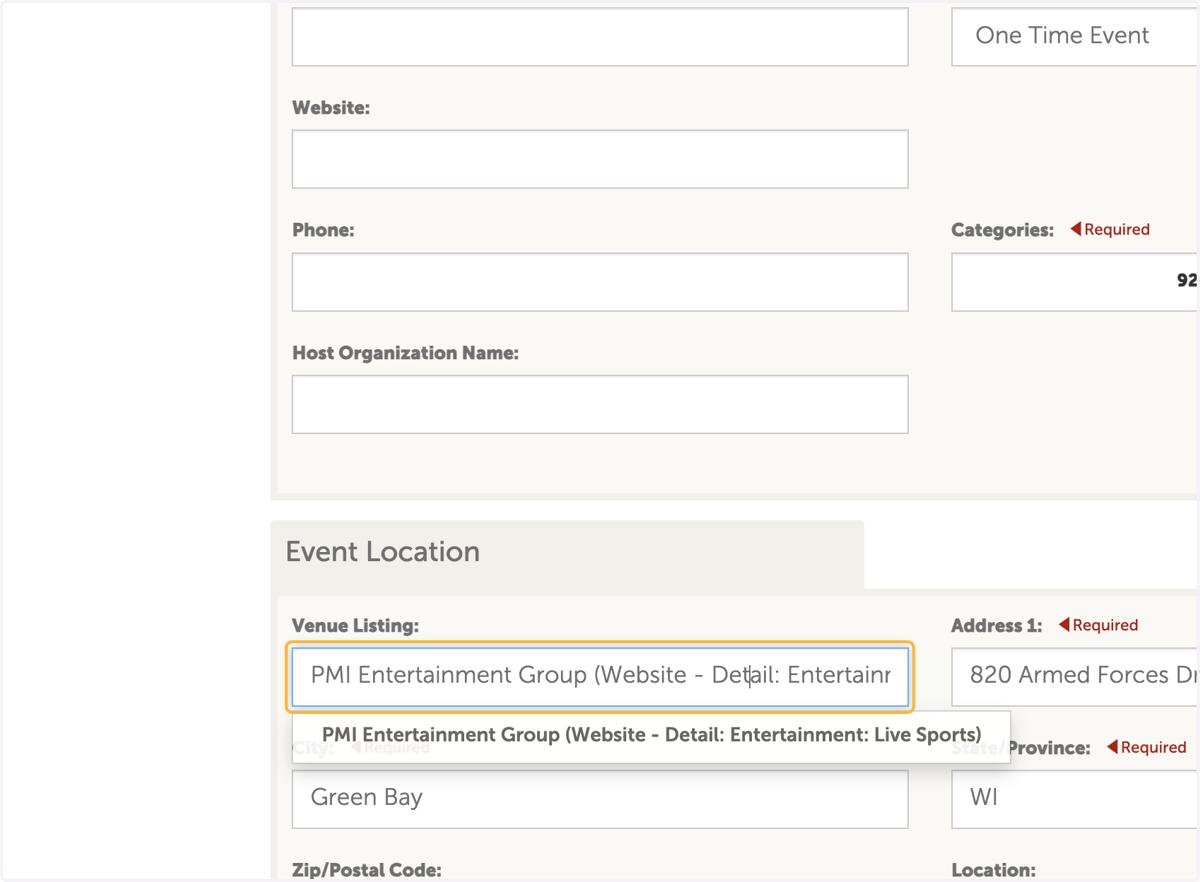Click the Venue Listing label
Viewport: 1200px width, 882px height.
pyautogui.click(x=355, y=626)
